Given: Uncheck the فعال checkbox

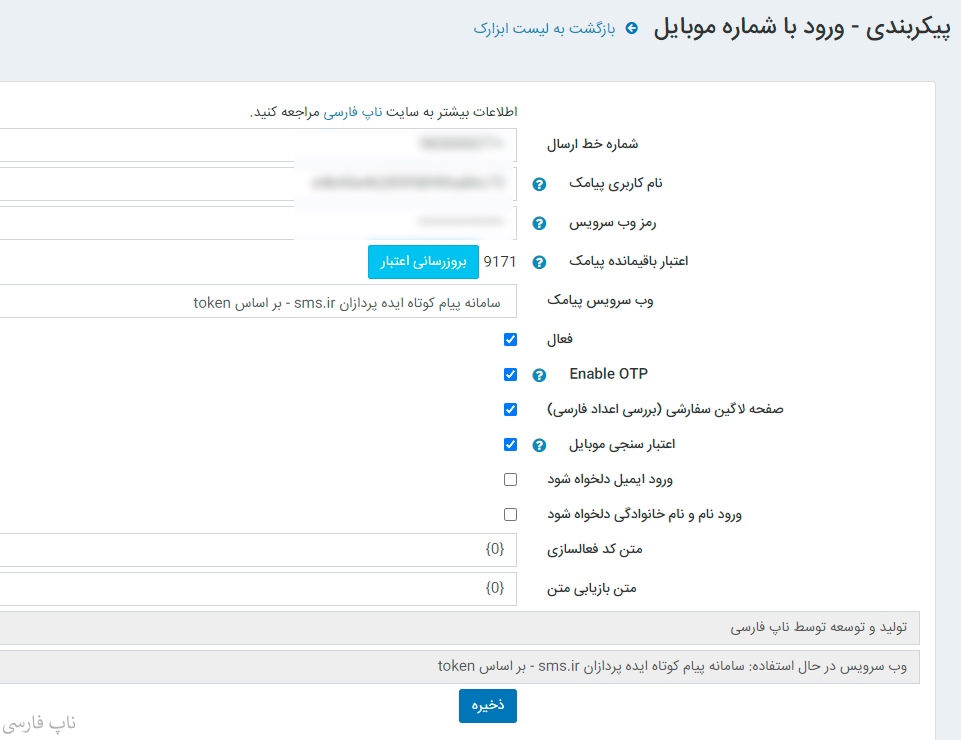Looking at the screenshot, I should coord(511,340).
